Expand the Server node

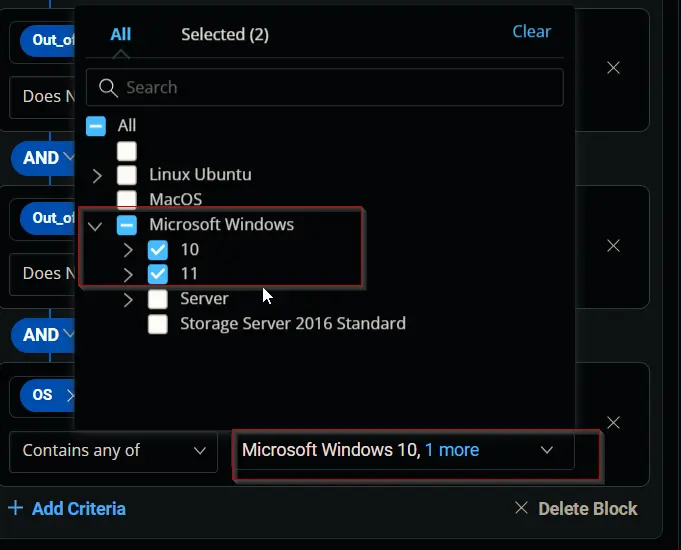tap(128, 300)
